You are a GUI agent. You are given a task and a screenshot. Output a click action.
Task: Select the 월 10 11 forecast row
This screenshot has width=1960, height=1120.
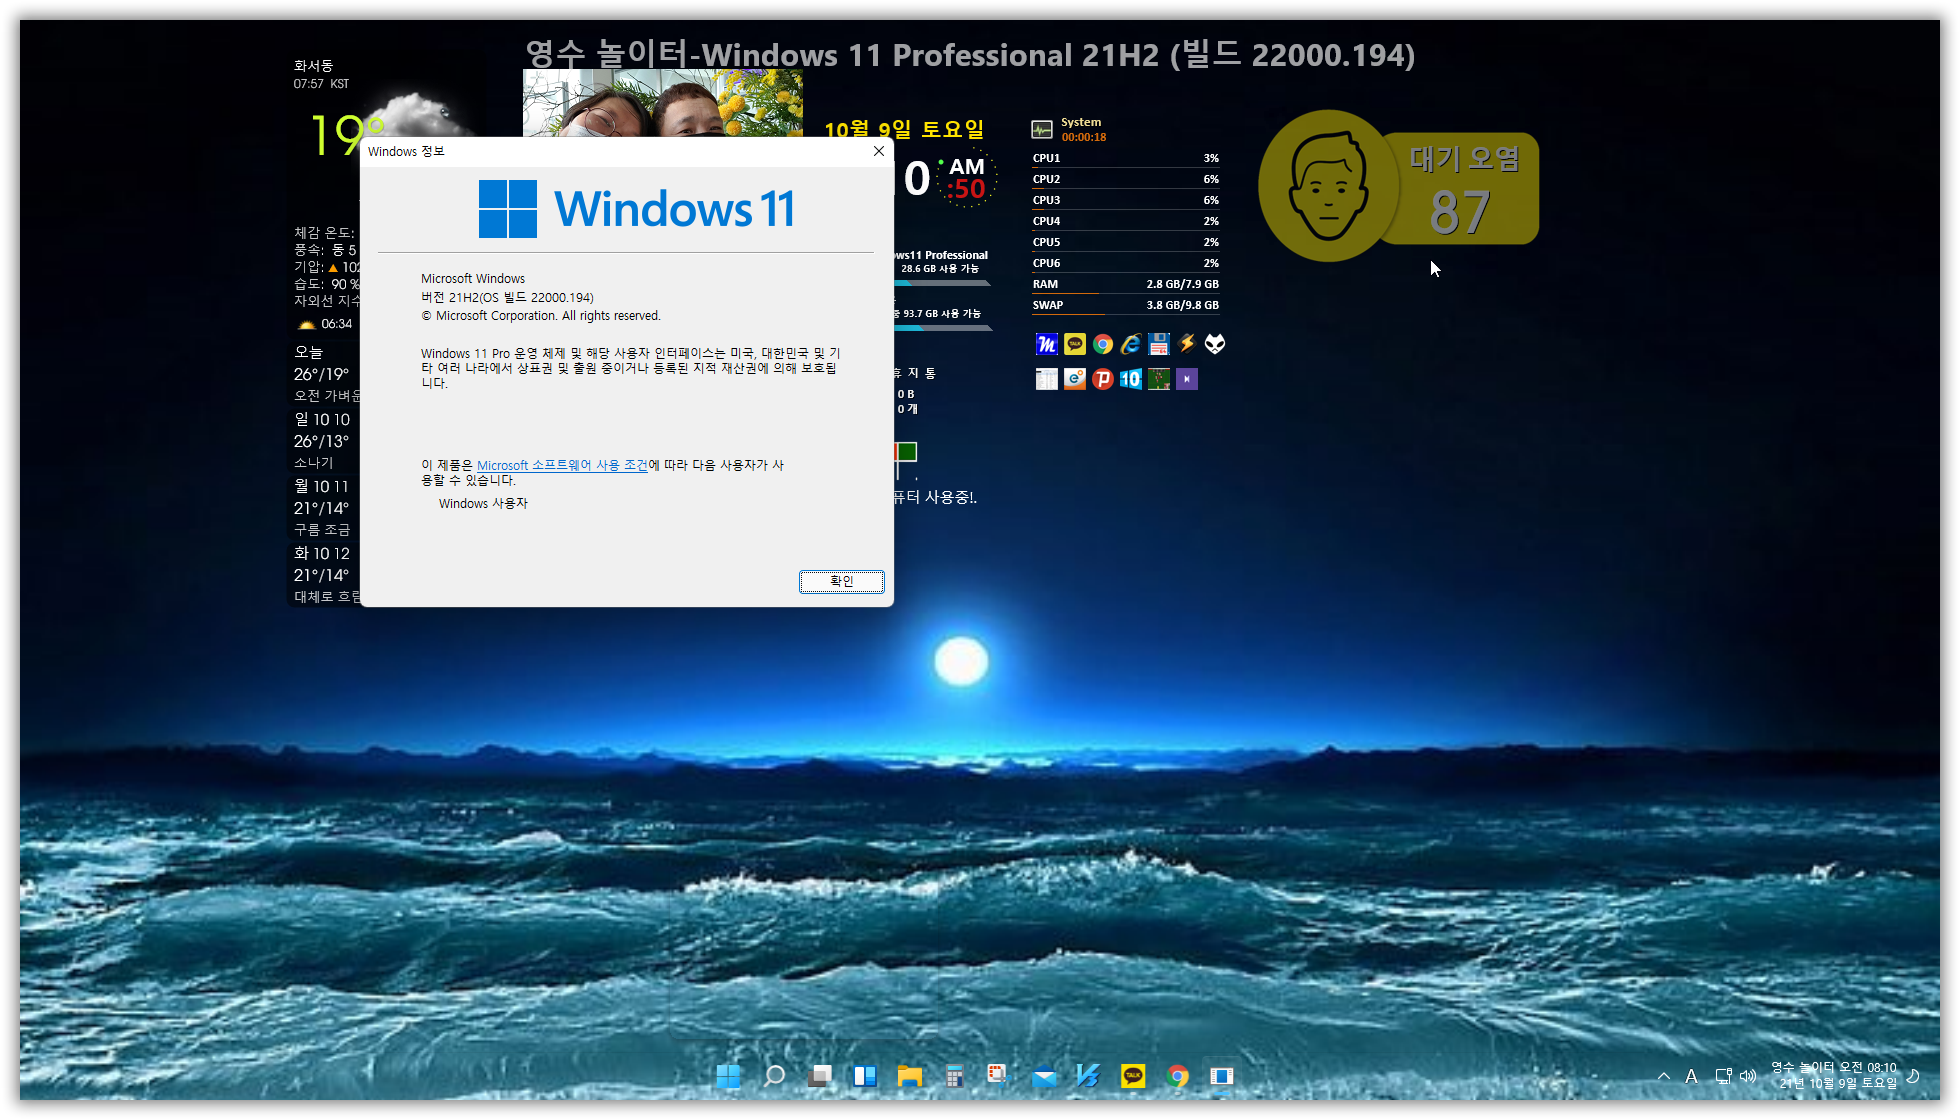point(325,507)
